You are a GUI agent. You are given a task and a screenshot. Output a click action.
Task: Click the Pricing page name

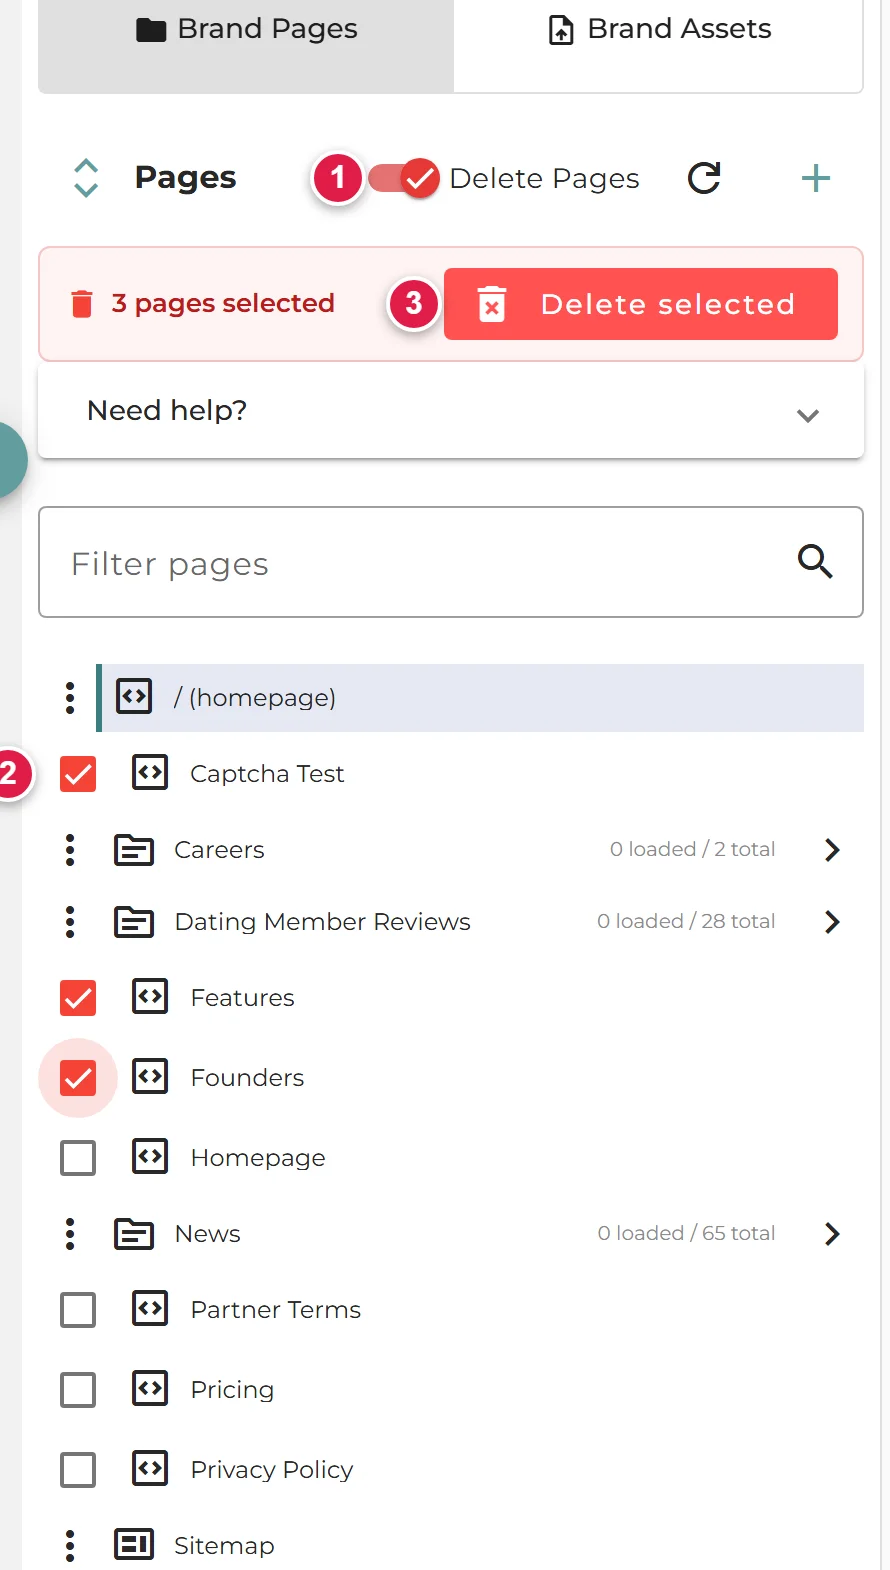232,1390
